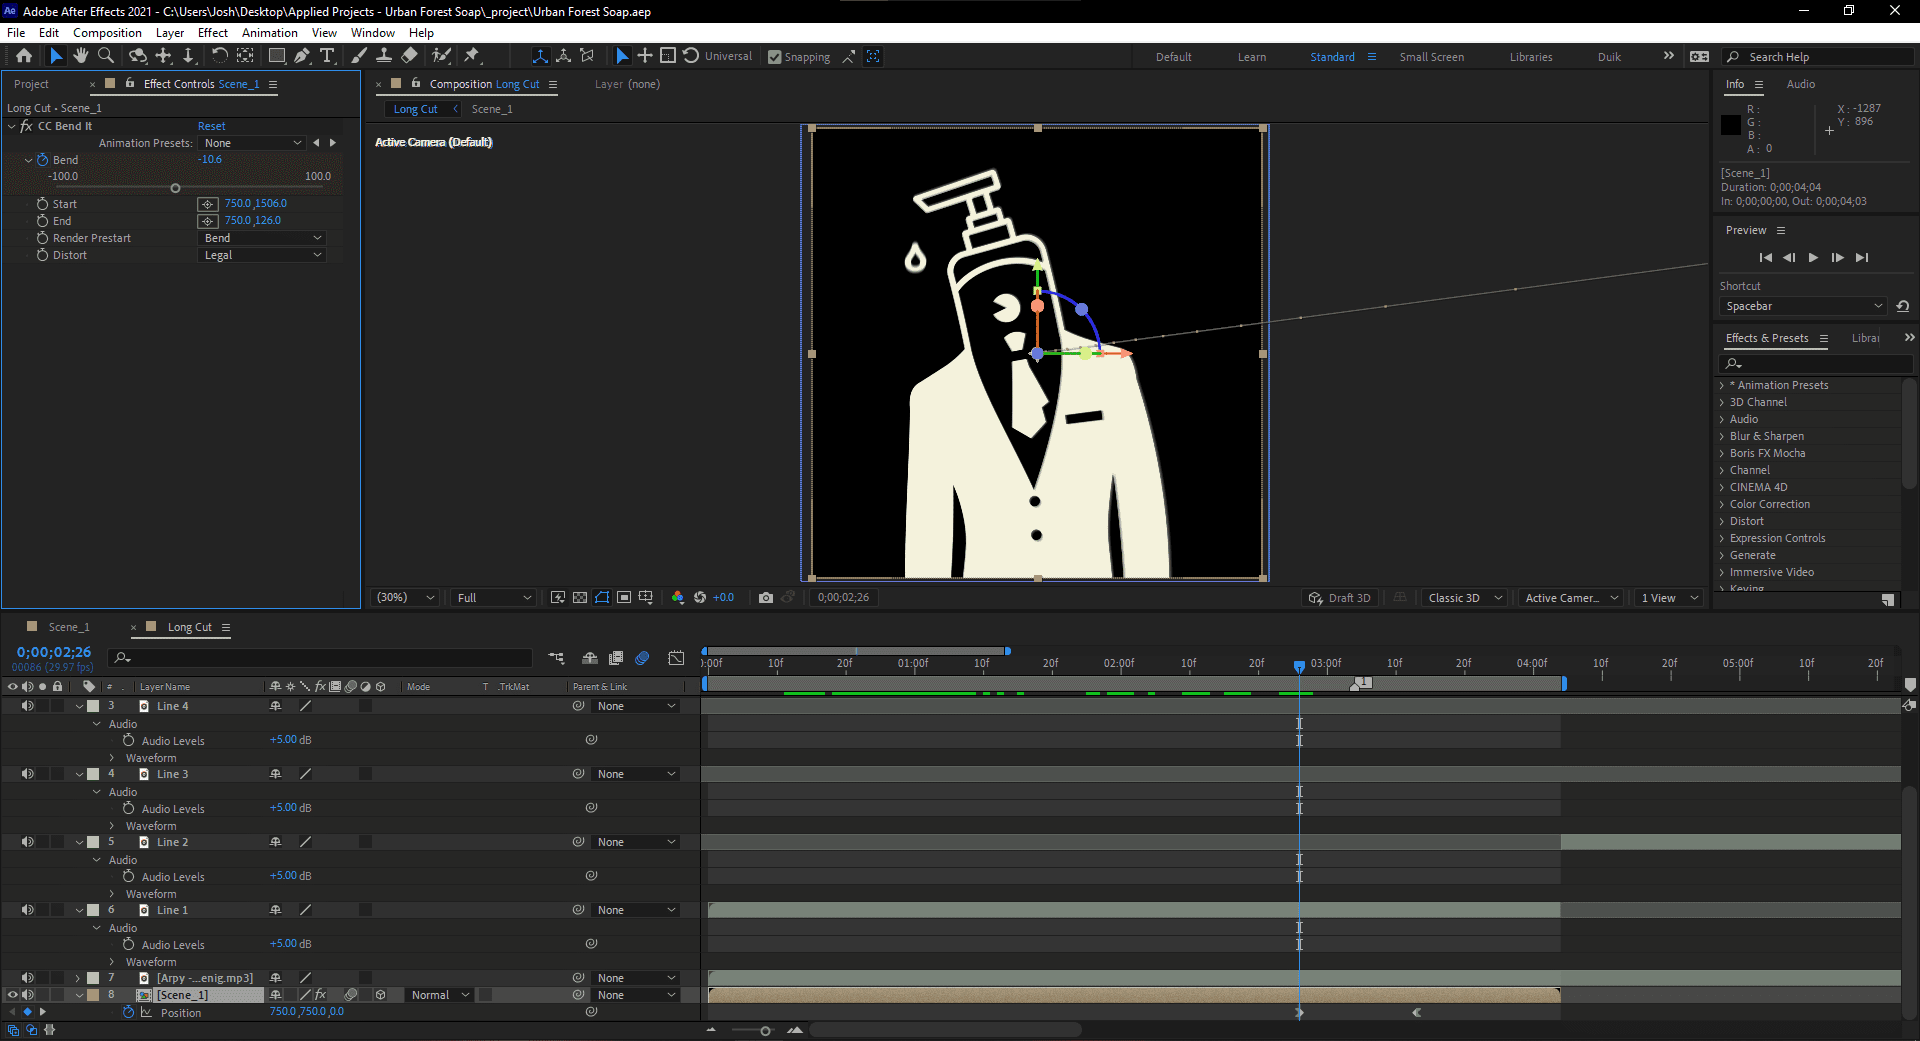Adjust the Bend slider handle
Image resolution: width=1920 pixels, height=1041 pixels.
pos(175,188)
